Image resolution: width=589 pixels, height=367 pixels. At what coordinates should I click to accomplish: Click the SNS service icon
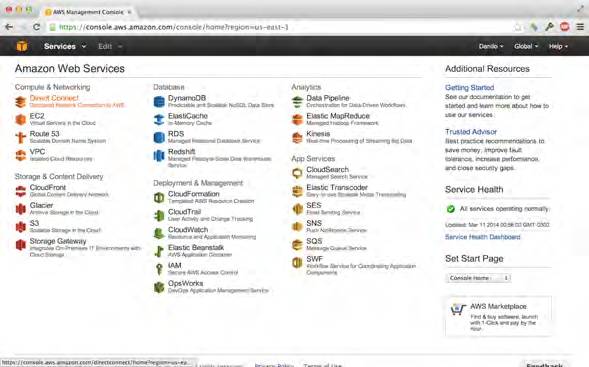[298, 227]
